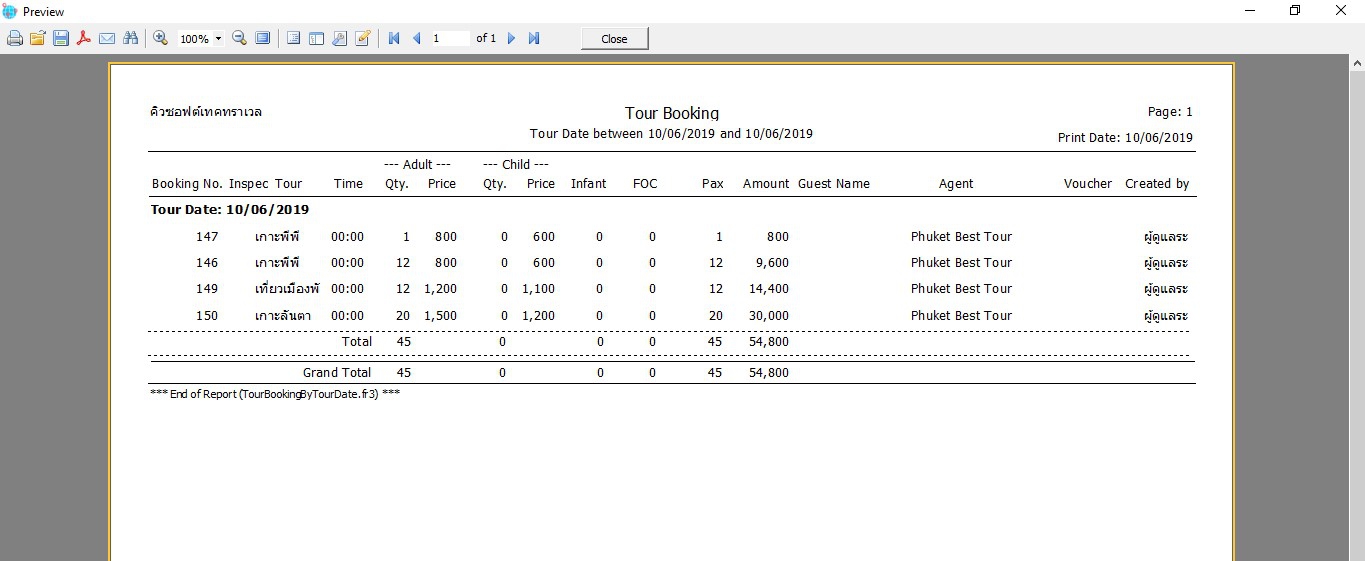The image size is (1365, 561).
Task: Click the 'Grand Total' label
Action: point(337,373)
